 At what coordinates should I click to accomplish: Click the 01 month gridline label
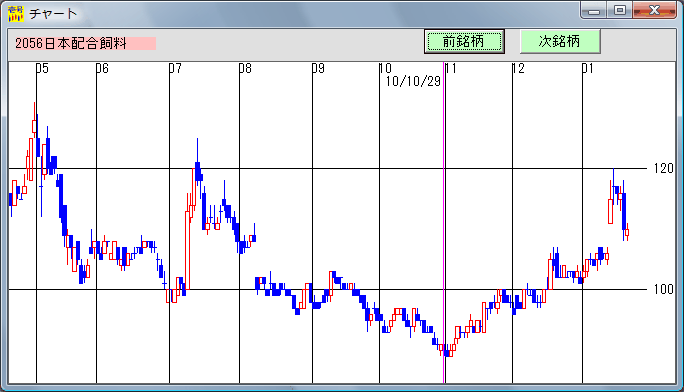[x=588, y=68]
